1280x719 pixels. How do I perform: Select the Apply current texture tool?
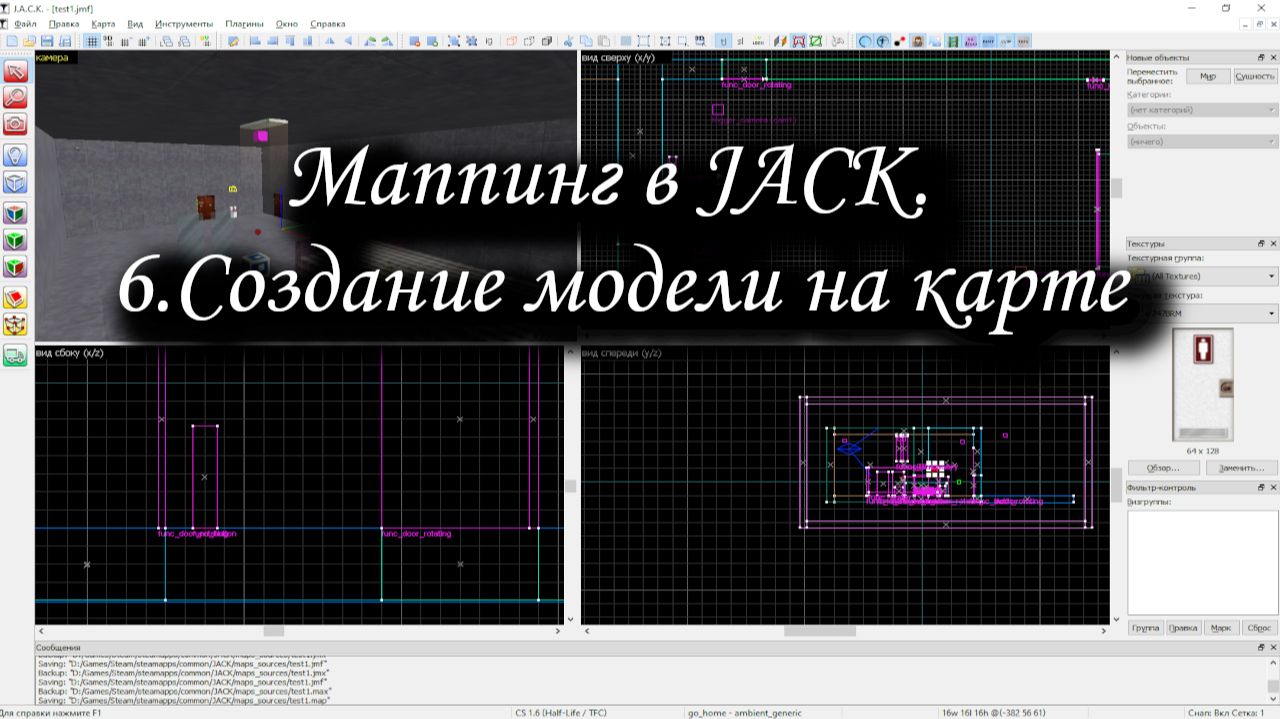(15, 240)
